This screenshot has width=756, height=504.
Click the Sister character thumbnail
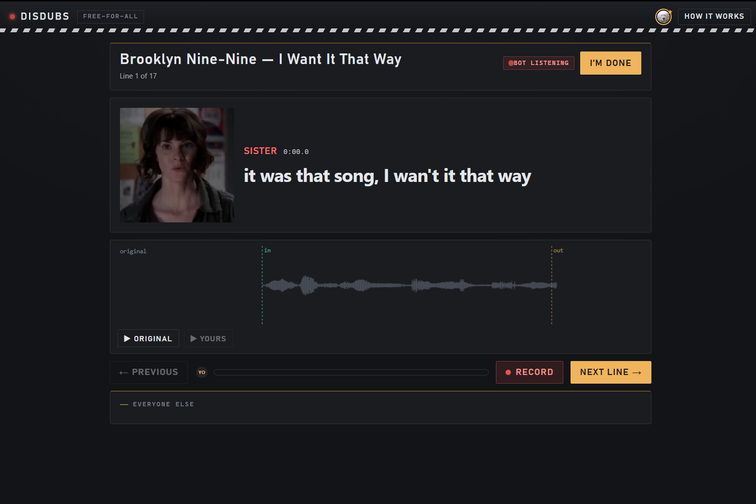coord(177,165)
